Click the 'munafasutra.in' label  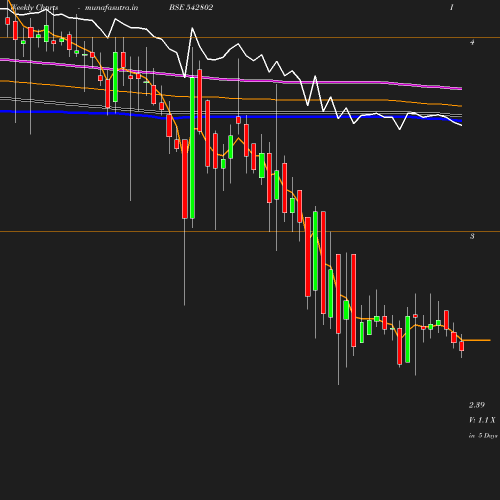tap(111, 7)
